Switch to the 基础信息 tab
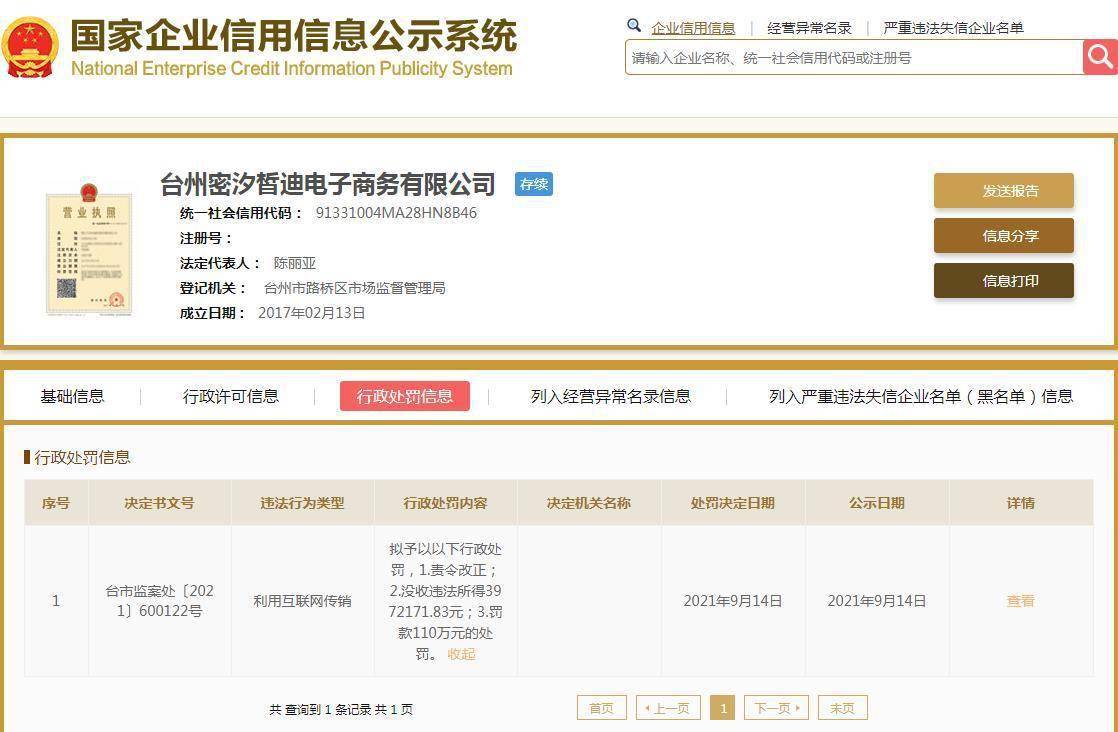The width and height of the screenshot is (1118, 732). [x=71, y=396]
